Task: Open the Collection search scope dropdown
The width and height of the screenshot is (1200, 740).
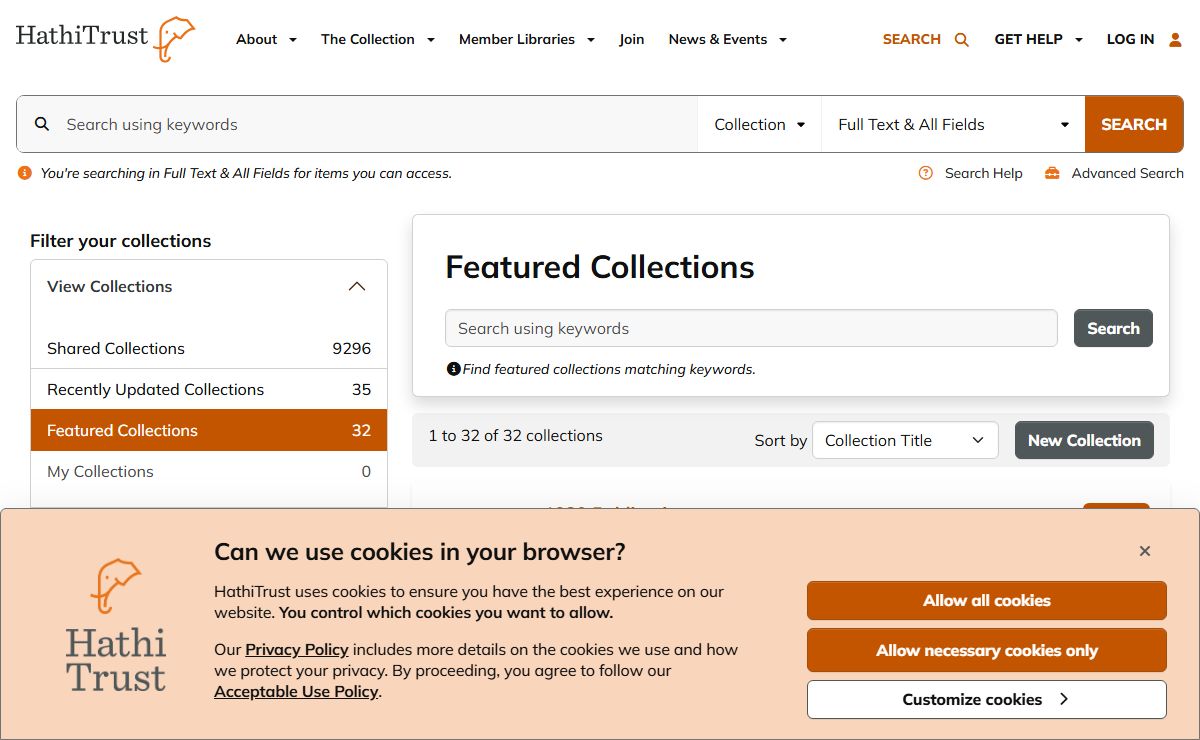Action: [759, 124]
